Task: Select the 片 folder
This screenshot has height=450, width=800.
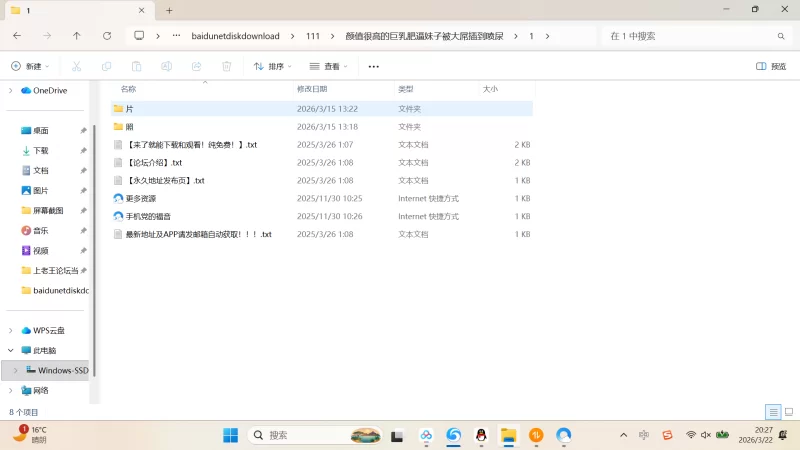Action: point(129,108)
